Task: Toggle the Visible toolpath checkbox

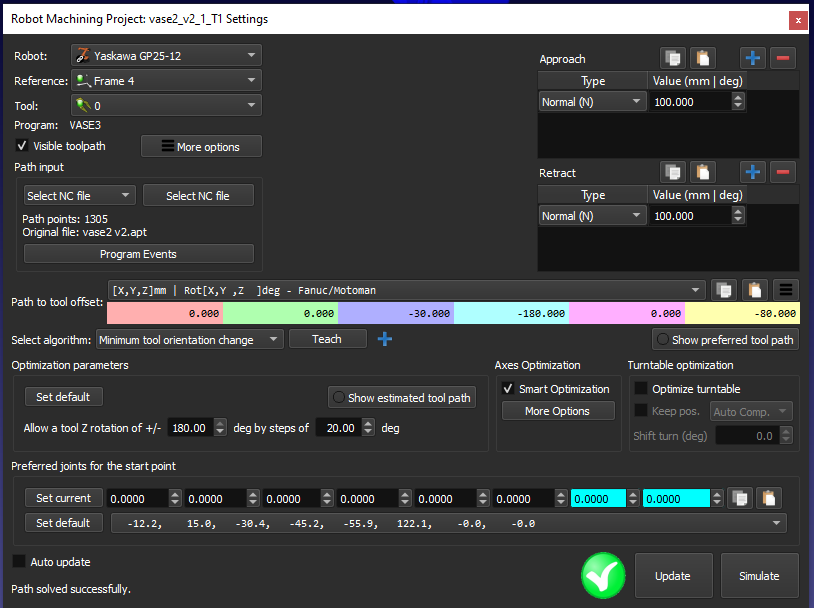Action: (x=22, y=146)
